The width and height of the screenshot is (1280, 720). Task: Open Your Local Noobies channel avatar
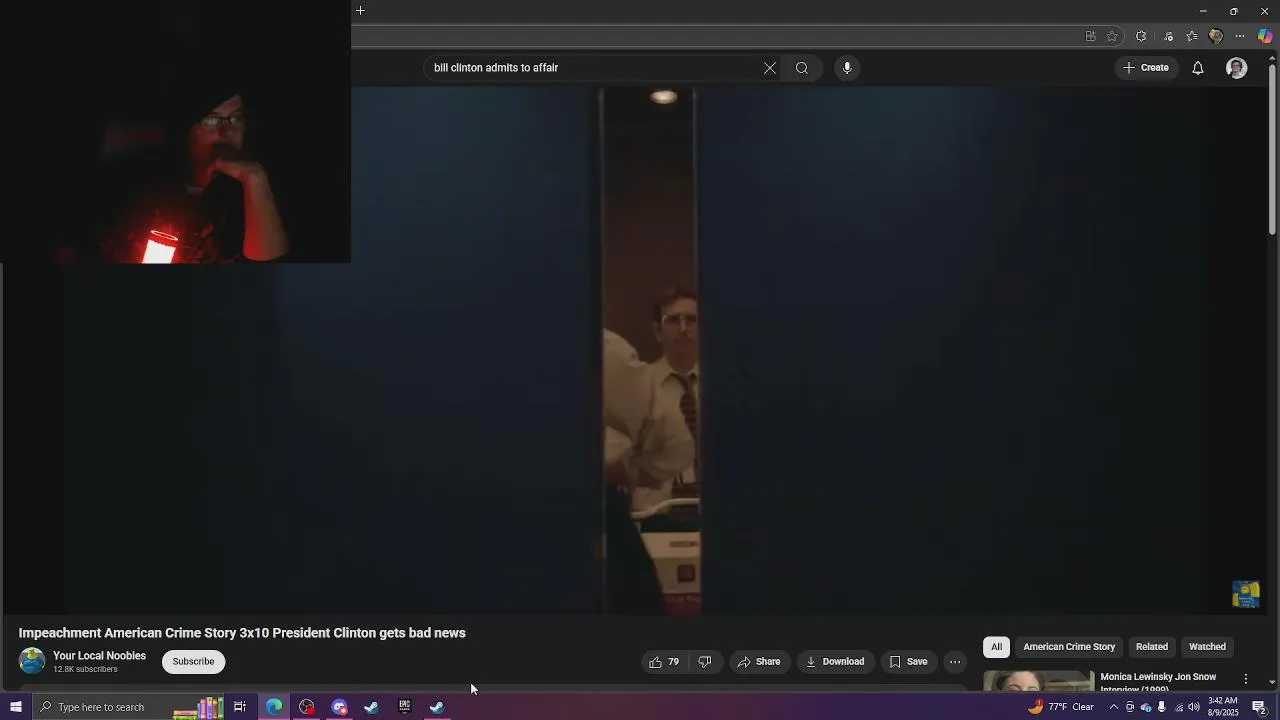(x=32, y=661)
